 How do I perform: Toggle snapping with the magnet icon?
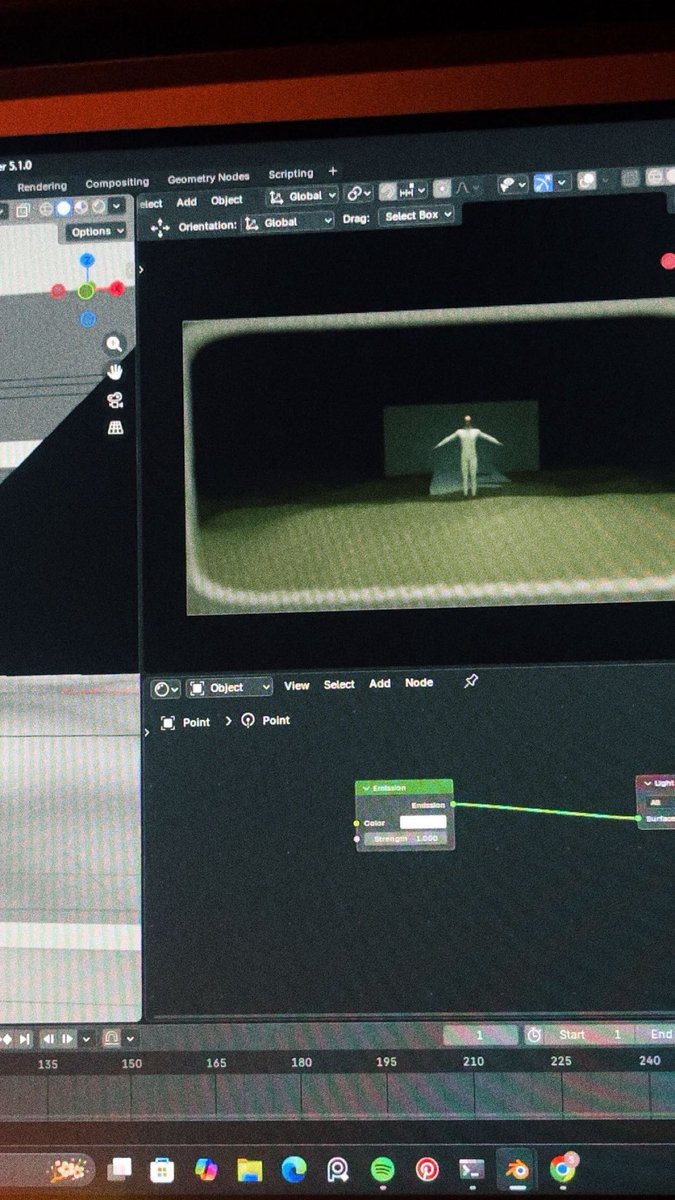pos(388,190)
